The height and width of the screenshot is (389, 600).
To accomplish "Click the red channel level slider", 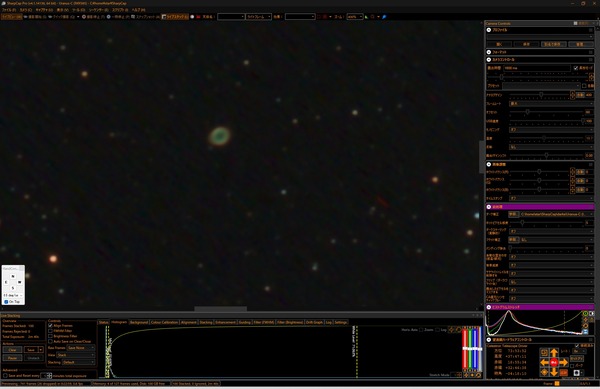I will [x=465, y=349].
